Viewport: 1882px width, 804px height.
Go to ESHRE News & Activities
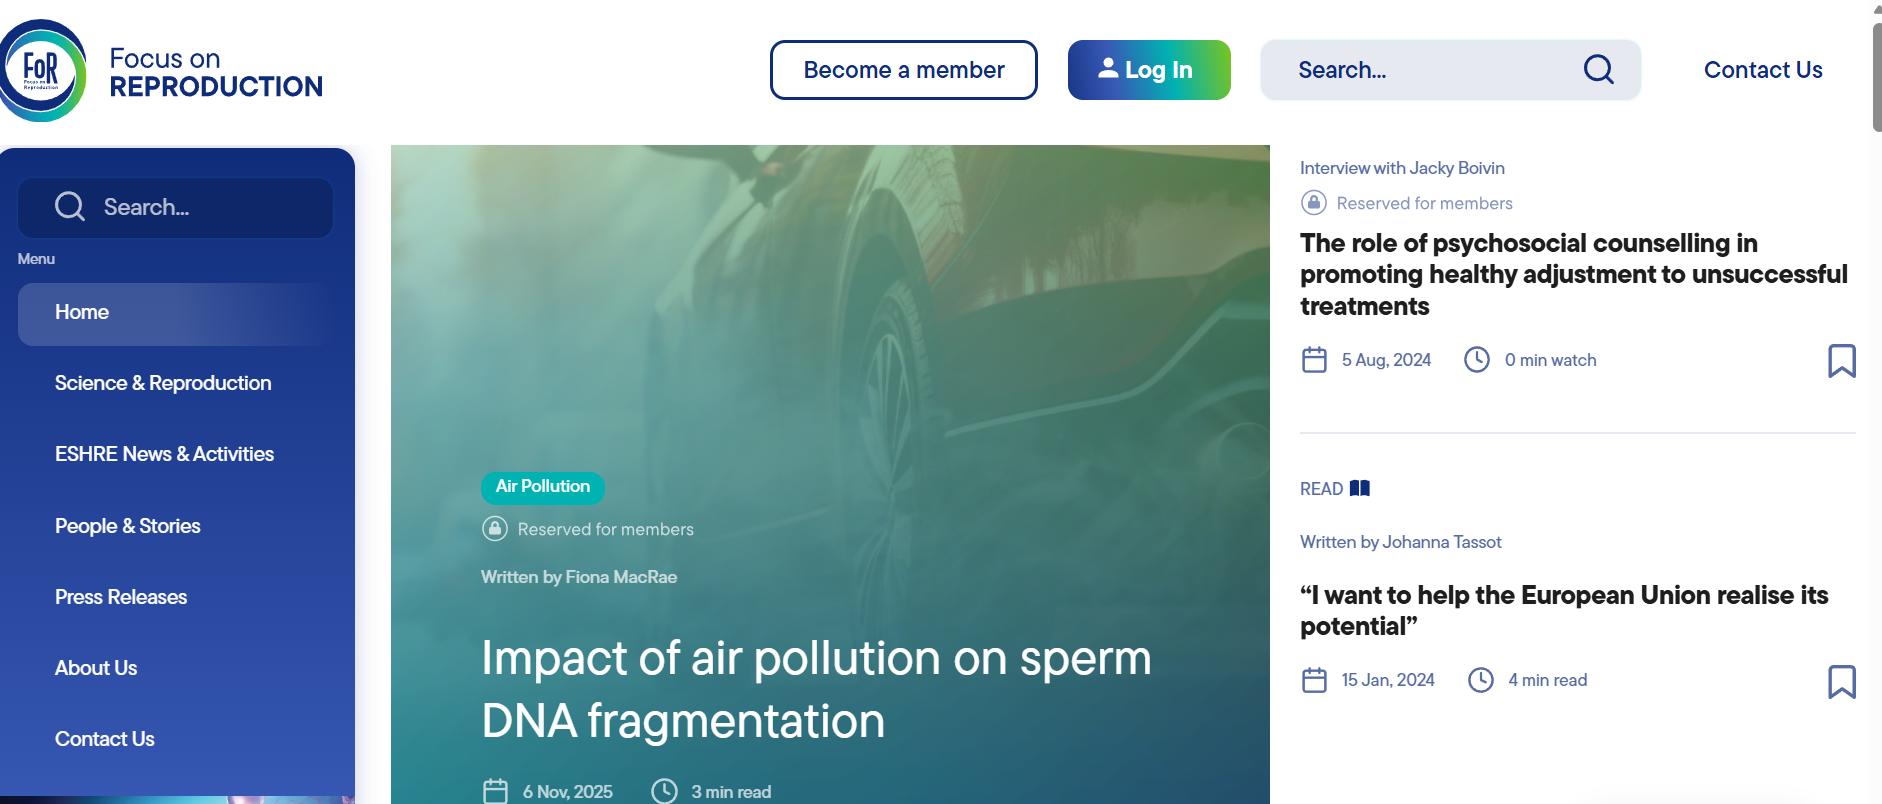tap(164, 454)
